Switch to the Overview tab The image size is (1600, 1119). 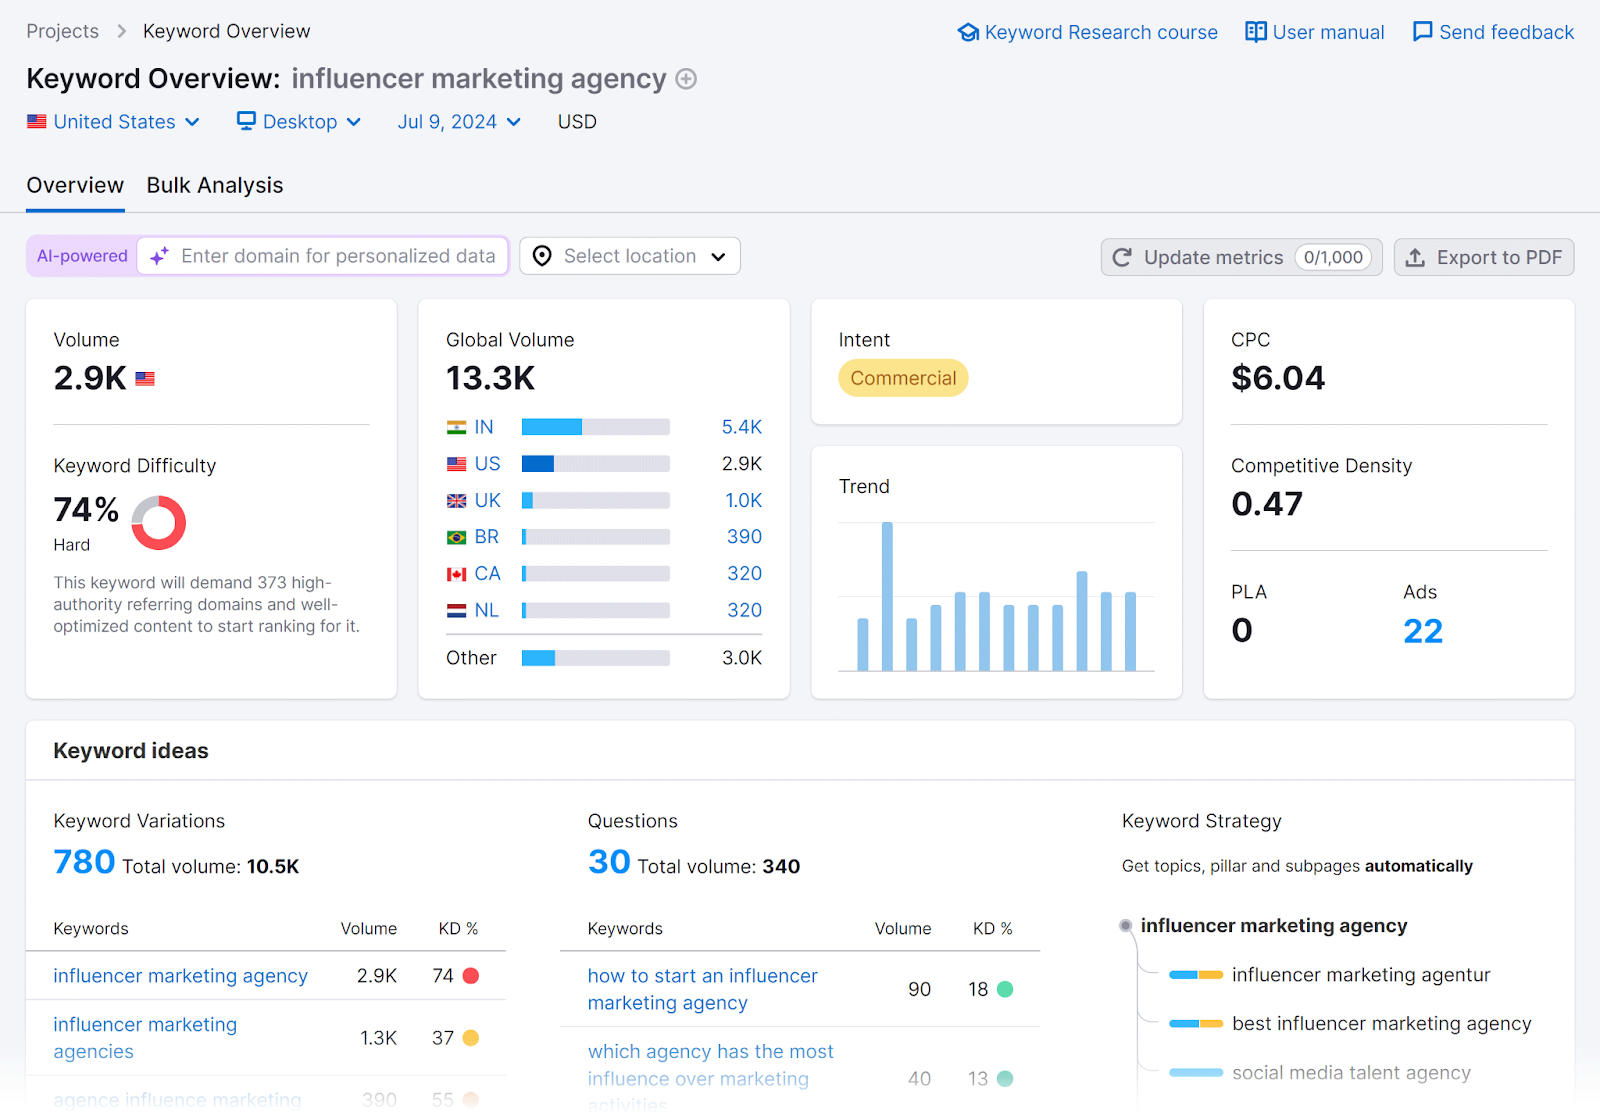[75, 186]
